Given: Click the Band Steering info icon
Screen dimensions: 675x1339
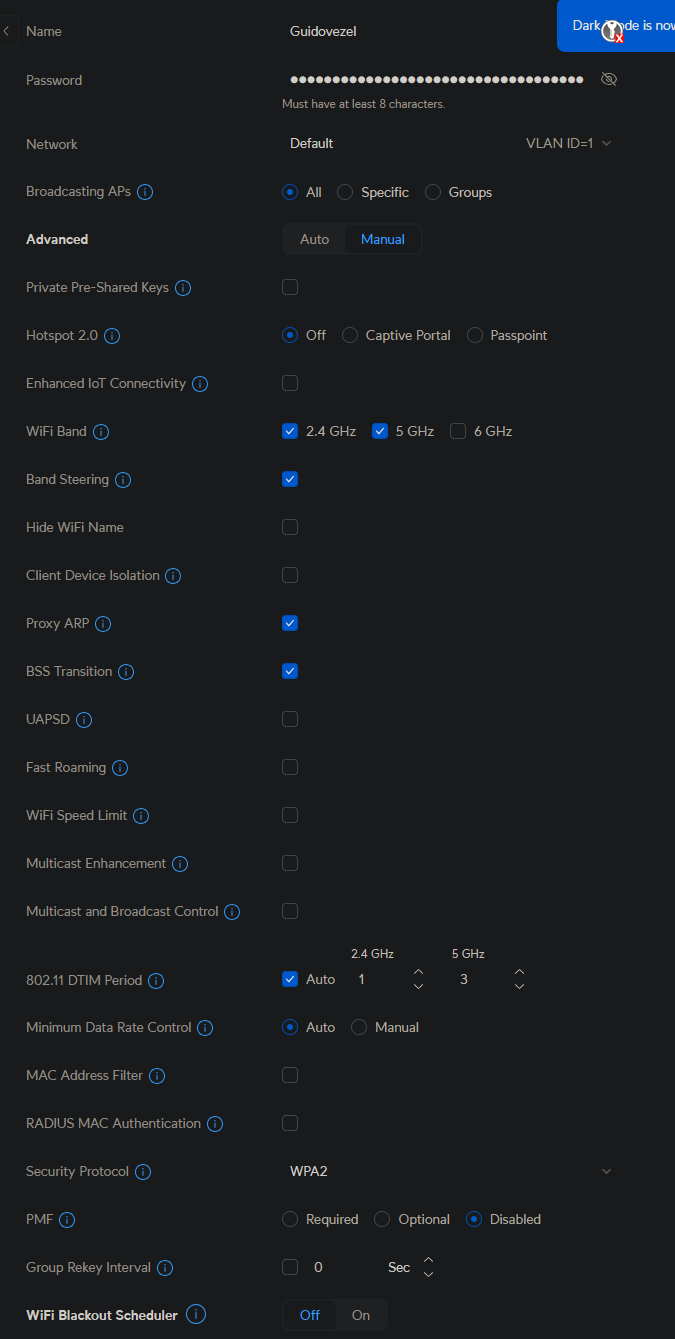Looking at the screenshot, I should tap(123, 480).
